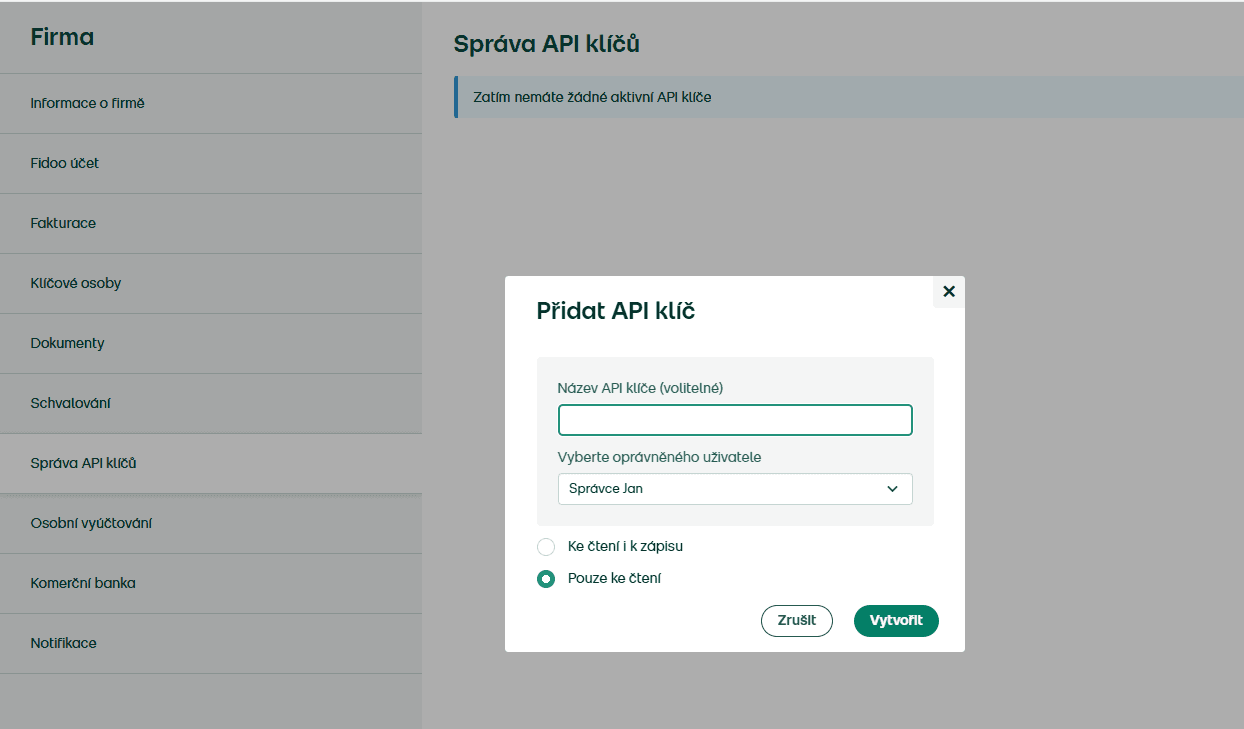This screenshot has height=729, width=1244.
Task: Navigate to Klíčové osoby
Action: pos(76,283)
